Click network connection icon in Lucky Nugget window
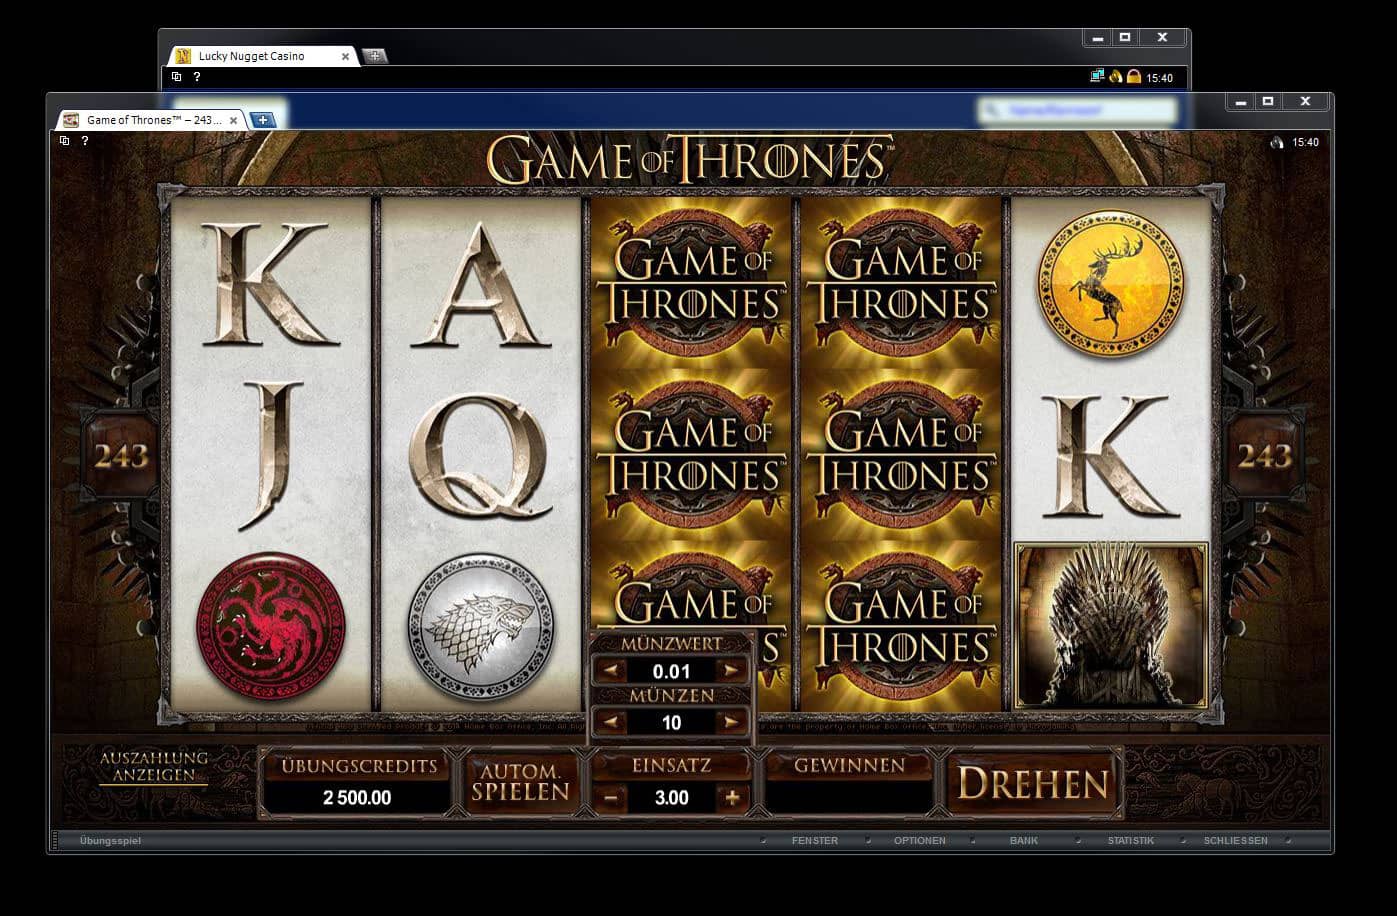This screenshot has height=916, width=1397. pyautogui.click(x=1097, y=76)
